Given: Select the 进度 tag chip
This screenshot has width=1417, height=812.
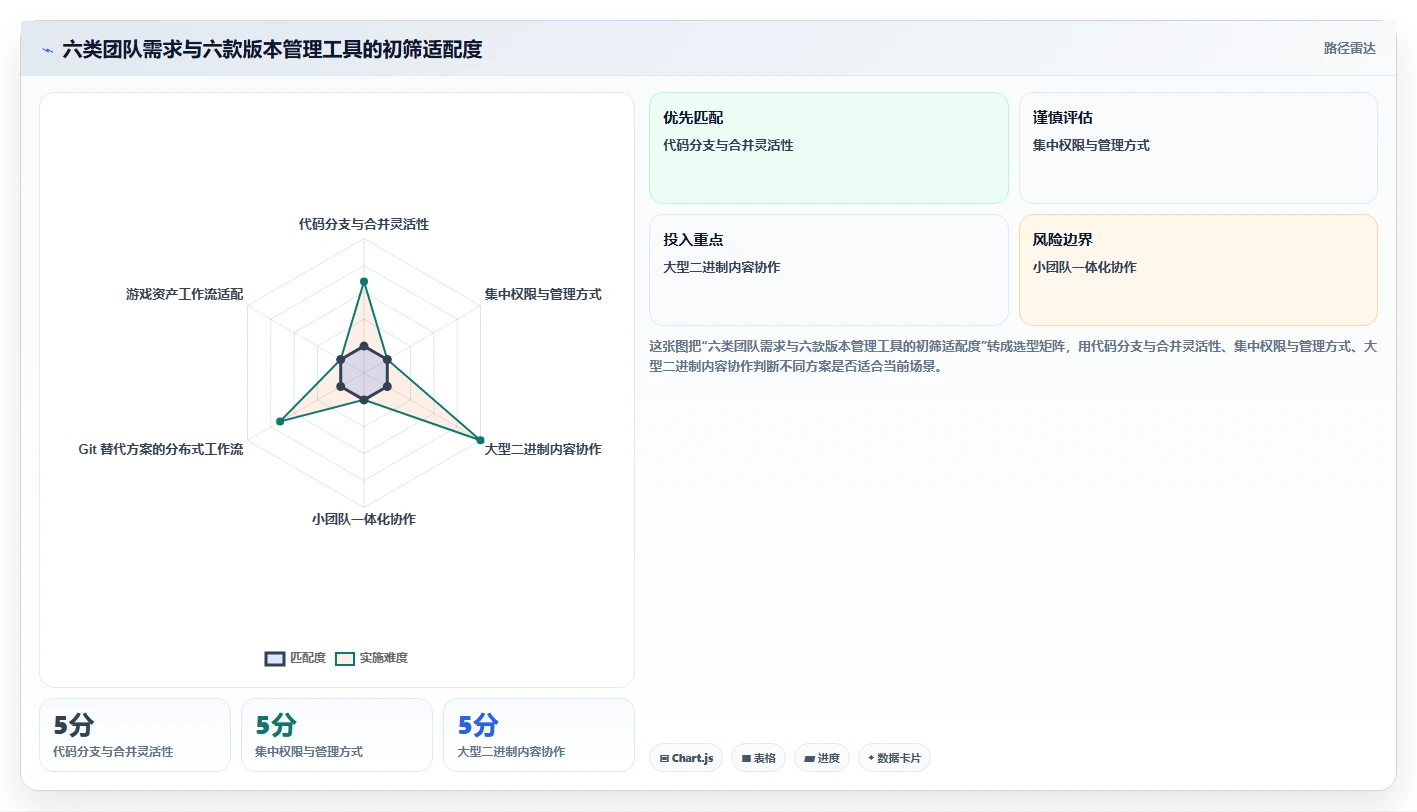Looking at the screenshot, I should click(822, 758).
